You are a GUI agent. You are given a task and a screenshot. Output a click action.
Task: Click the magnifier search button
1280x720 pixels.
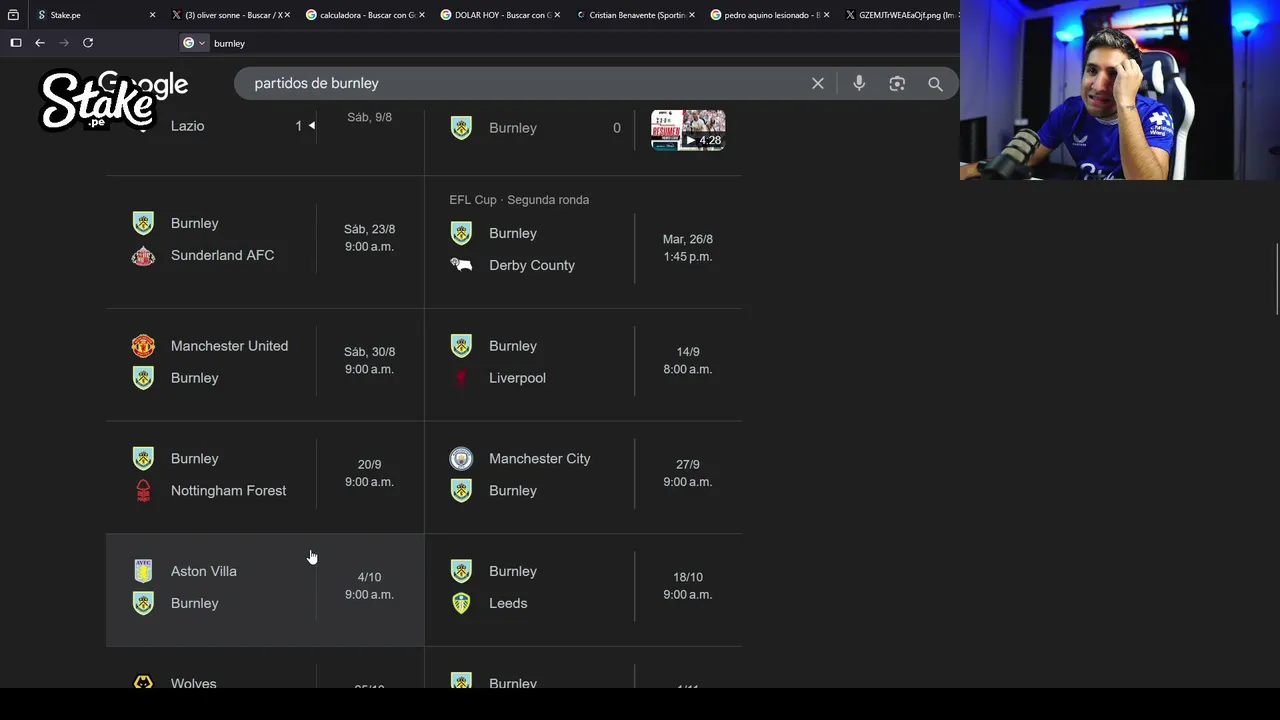935,84
